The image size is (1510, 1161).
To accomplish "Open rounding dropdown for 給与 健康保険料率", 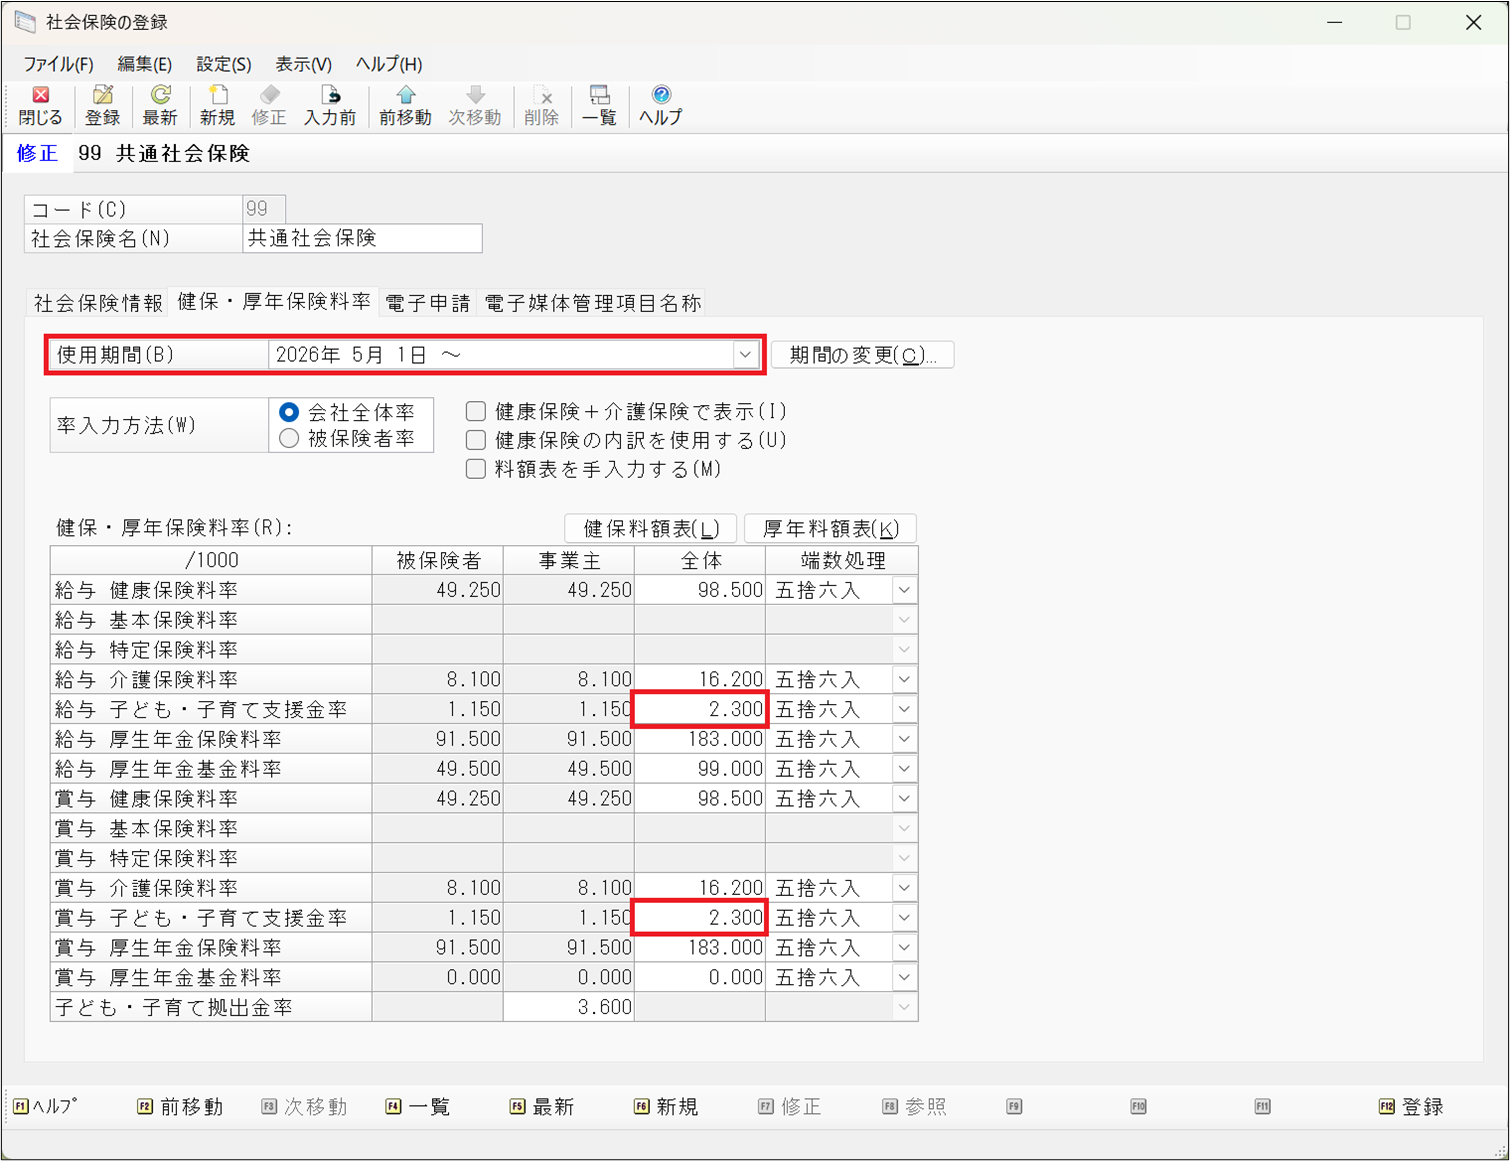I will [904, 590].
